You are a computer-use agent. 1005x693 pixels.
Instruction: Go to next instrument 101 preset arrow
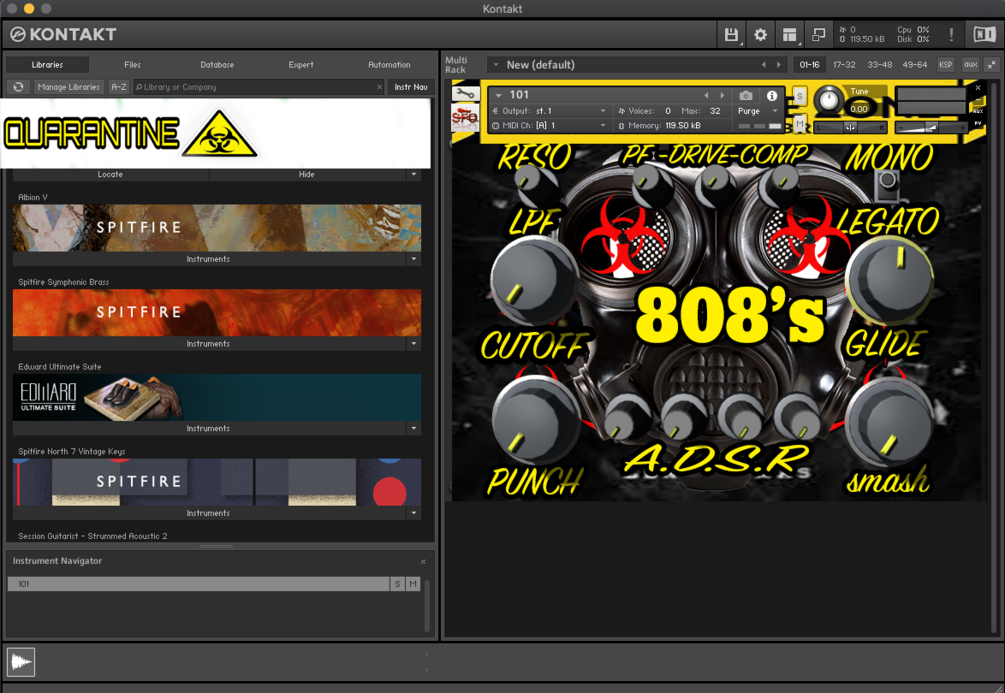722,96
